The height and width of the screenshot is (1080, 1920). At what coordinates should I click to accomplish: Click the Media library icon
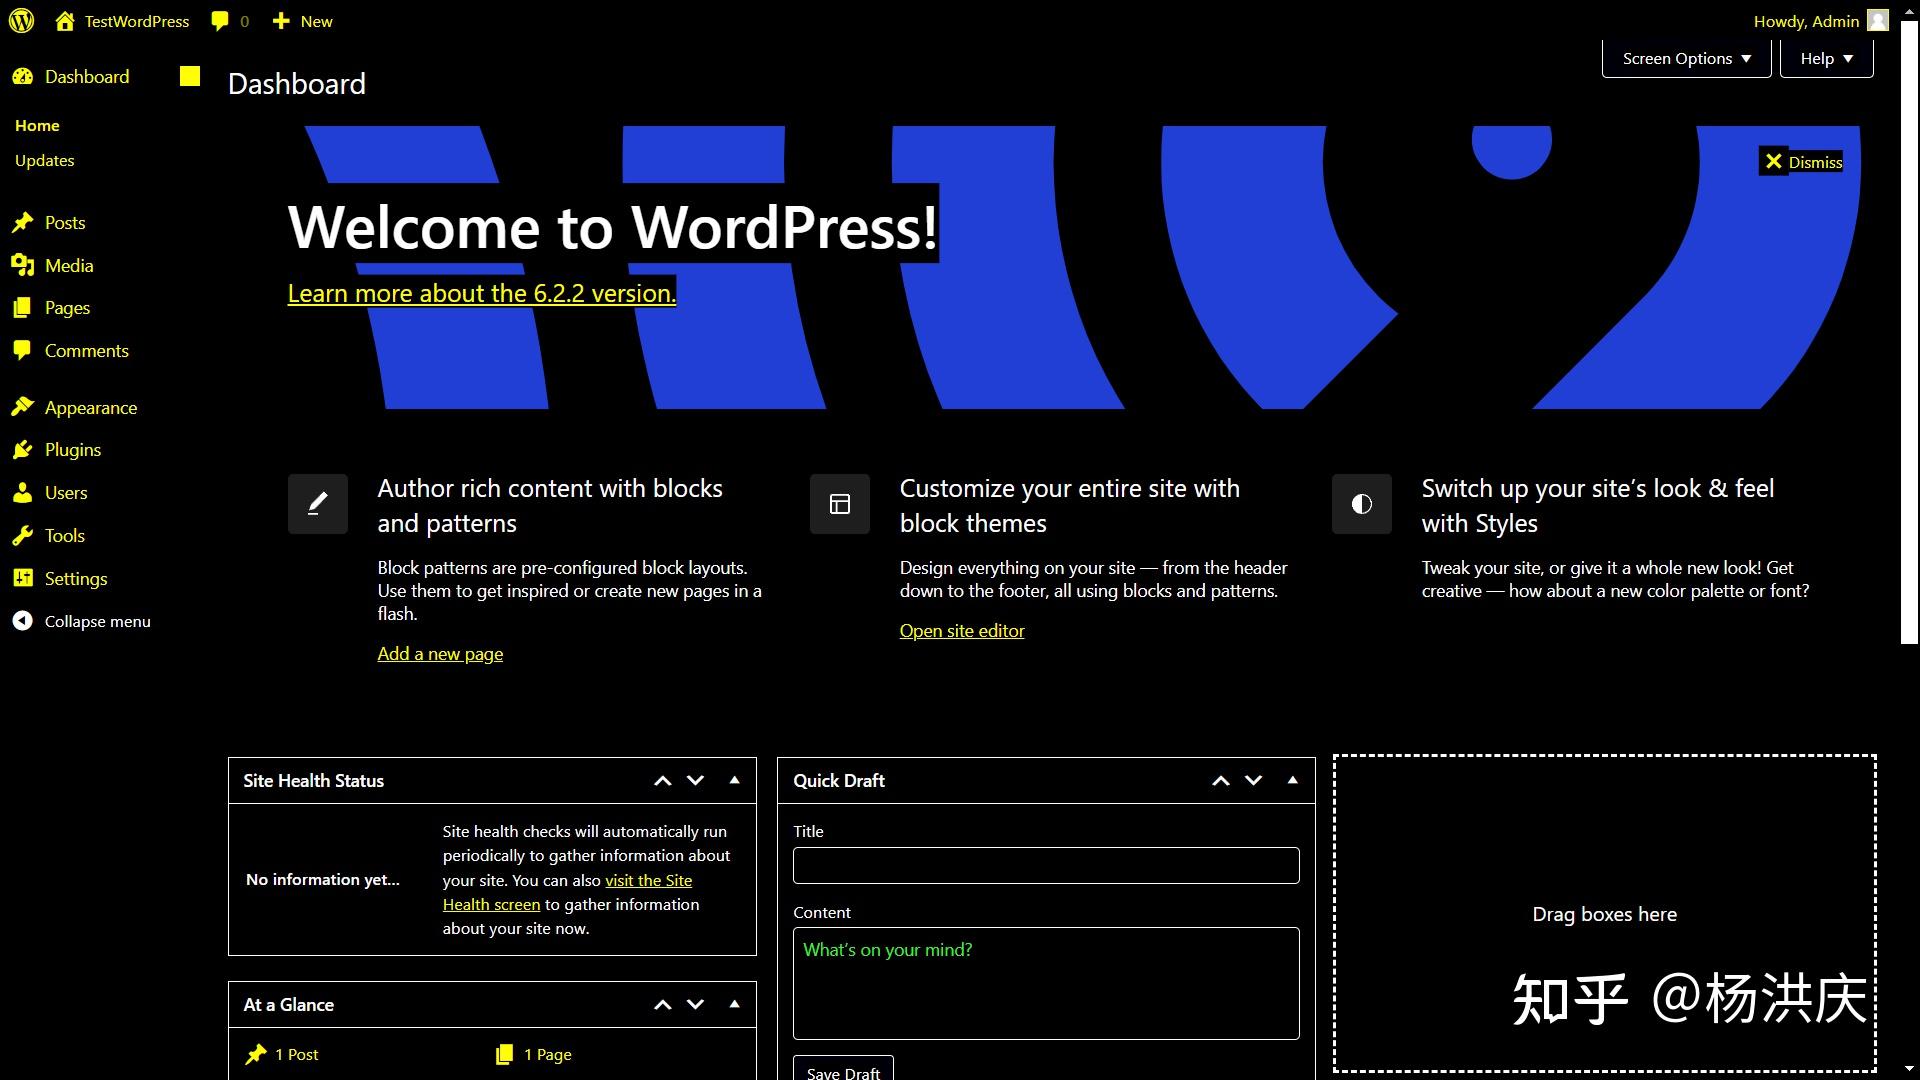coord(22,265)
